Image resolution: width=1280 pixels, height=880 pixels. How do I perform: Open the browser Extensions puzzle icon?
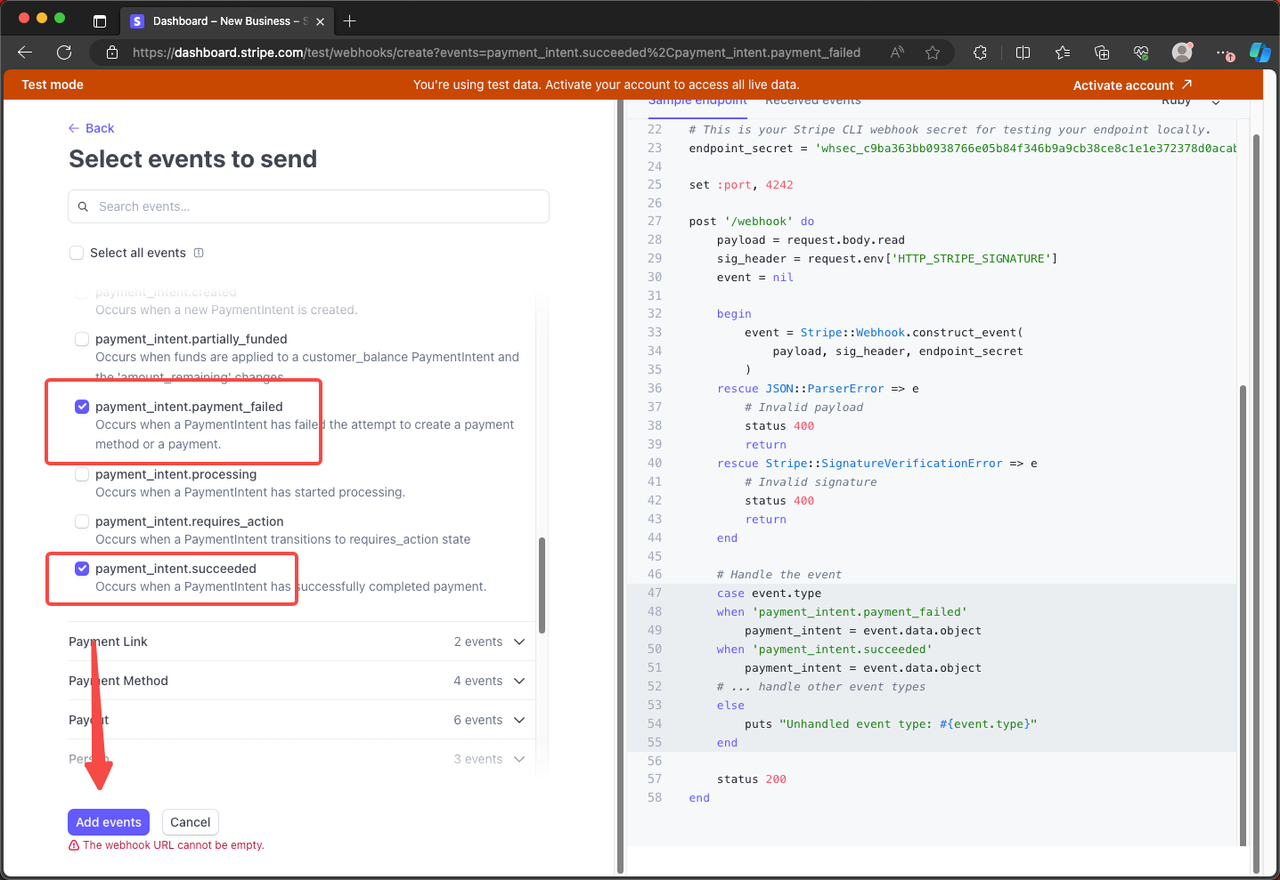(980, 53)
